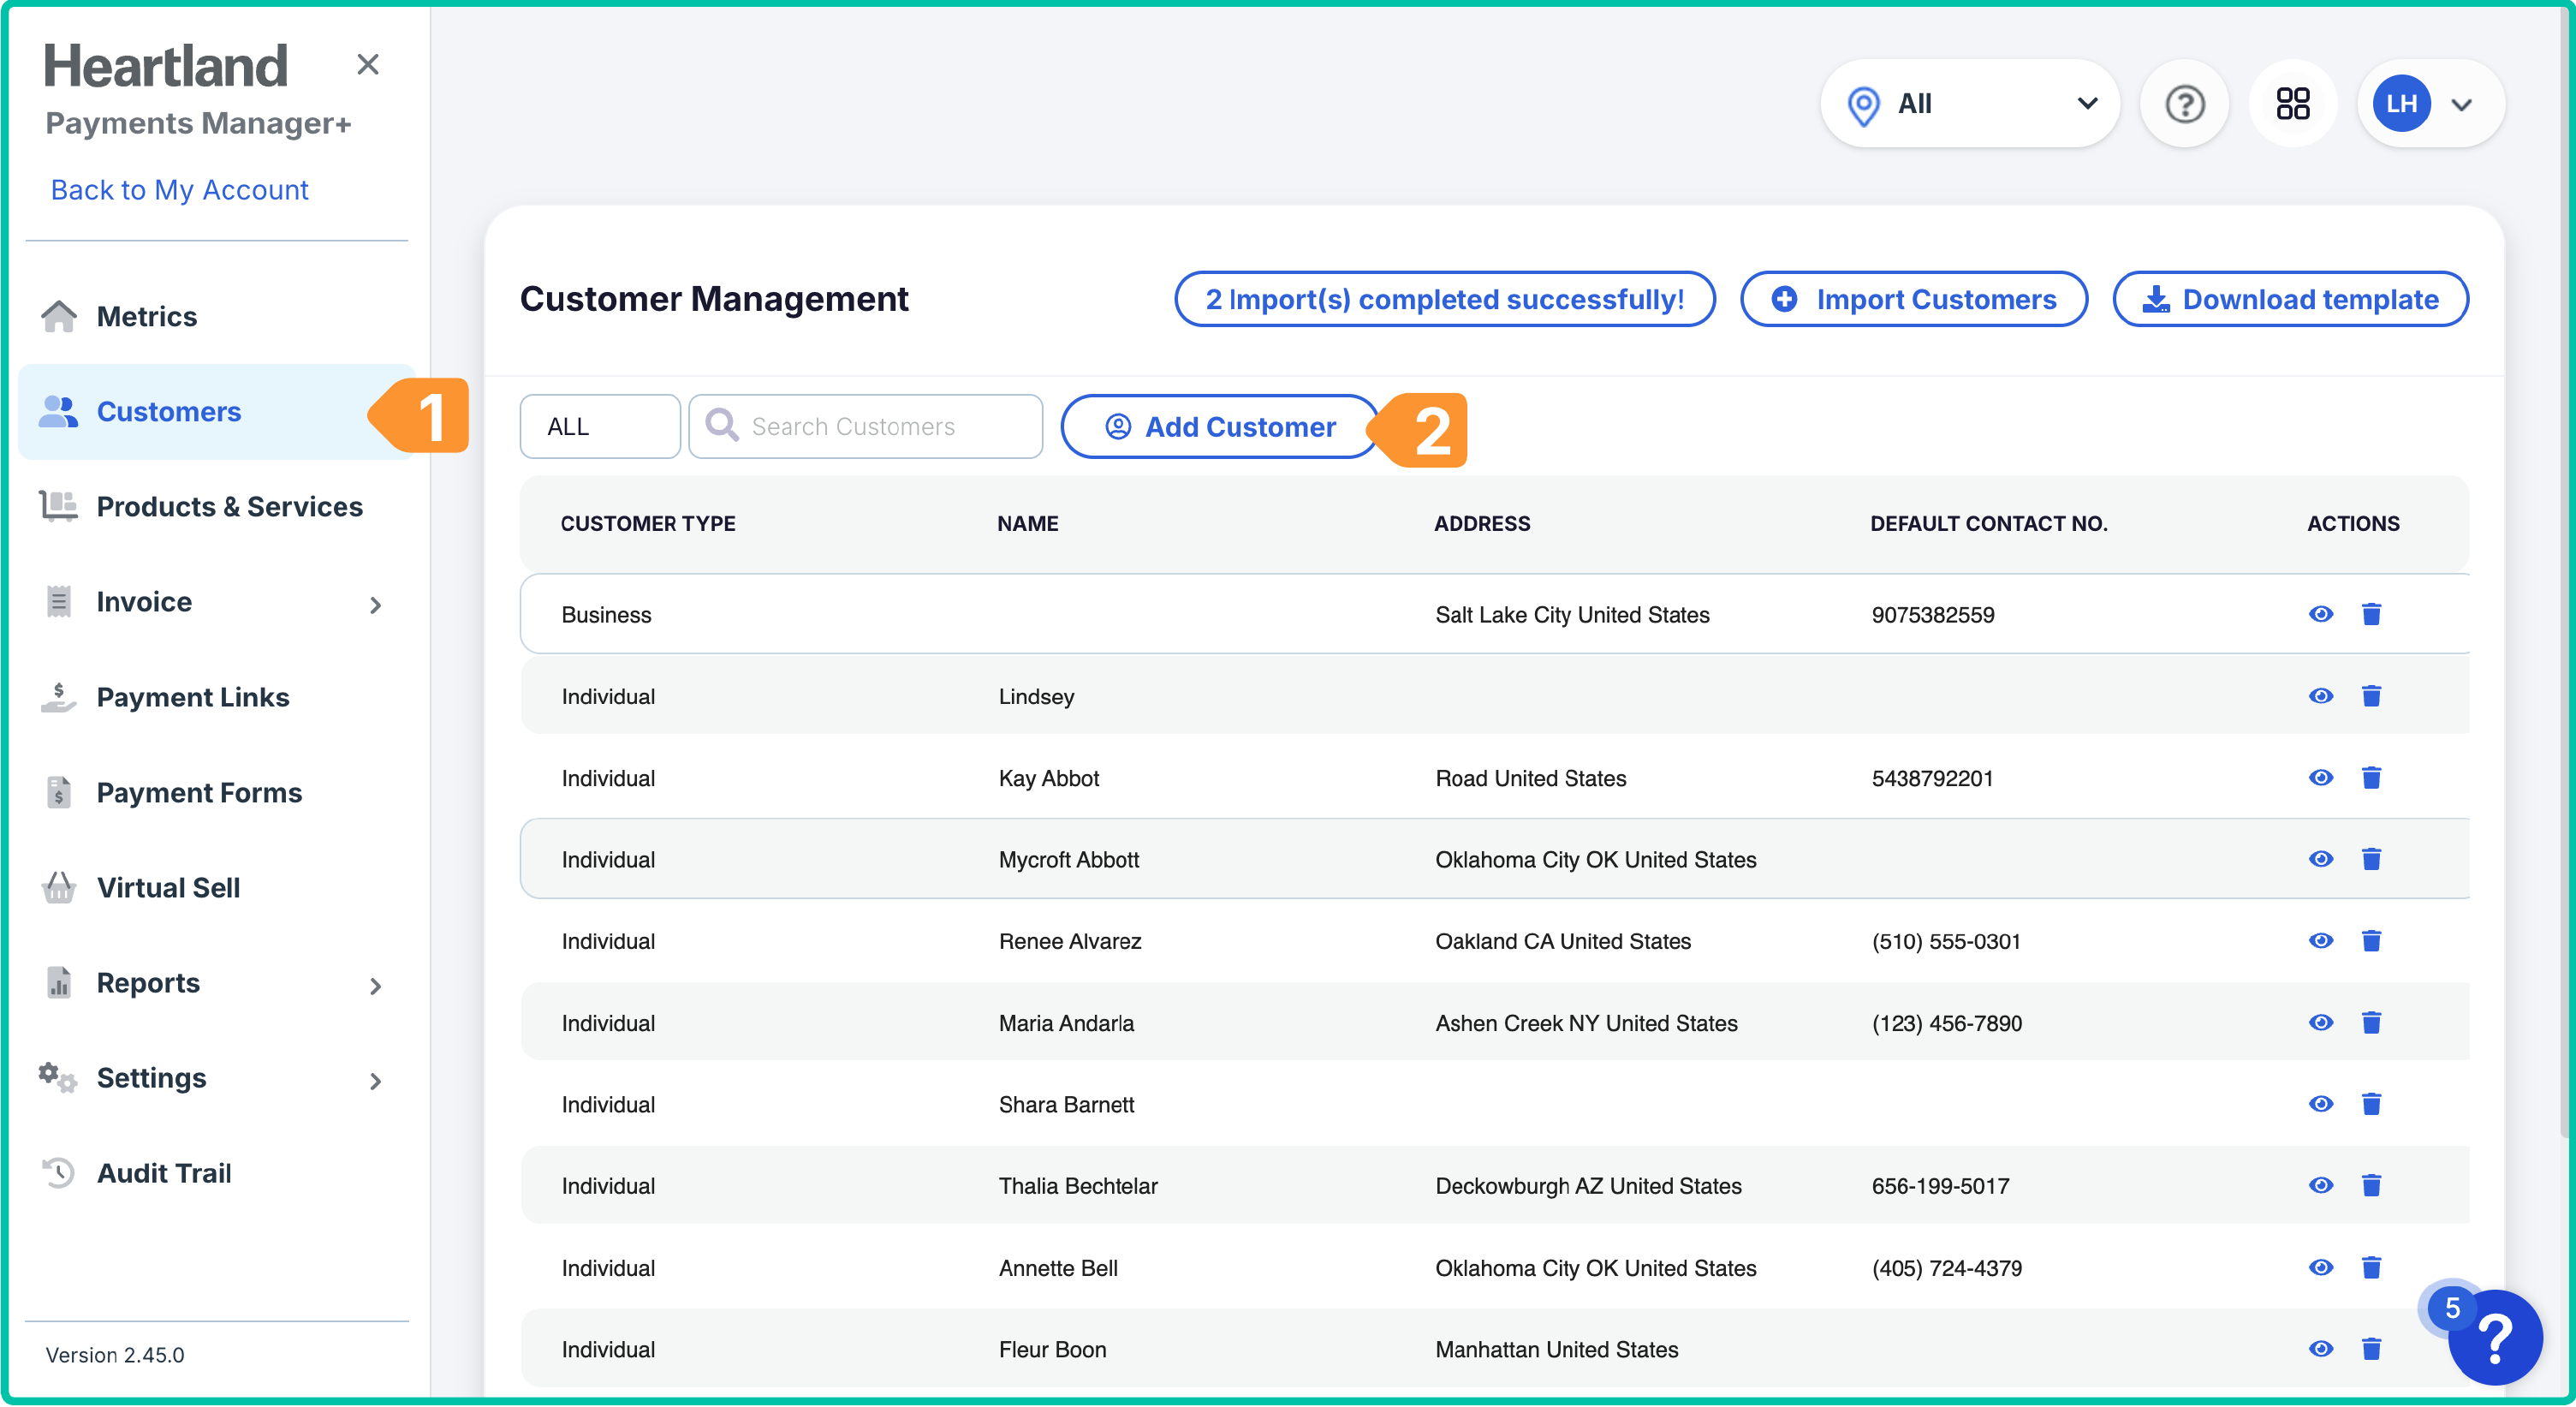2576x1407 pixels.
Task: Open Audit Trail
Action: pos(217,1173)
